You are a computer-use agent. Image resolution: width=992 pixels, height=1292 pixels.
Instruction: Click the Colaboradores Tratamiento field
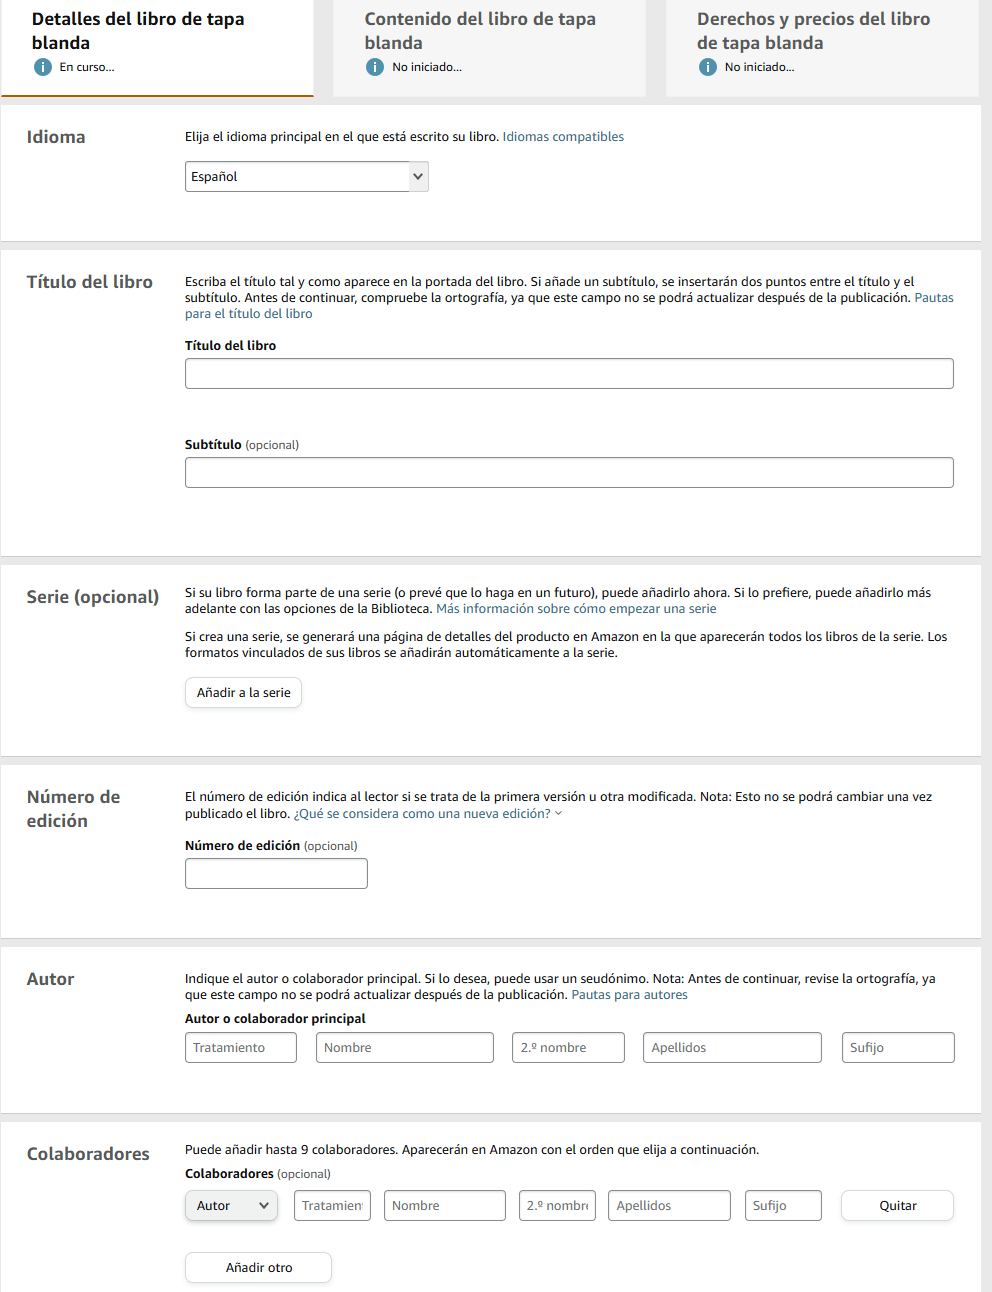pyautogui.click(x=332, y=1206)
